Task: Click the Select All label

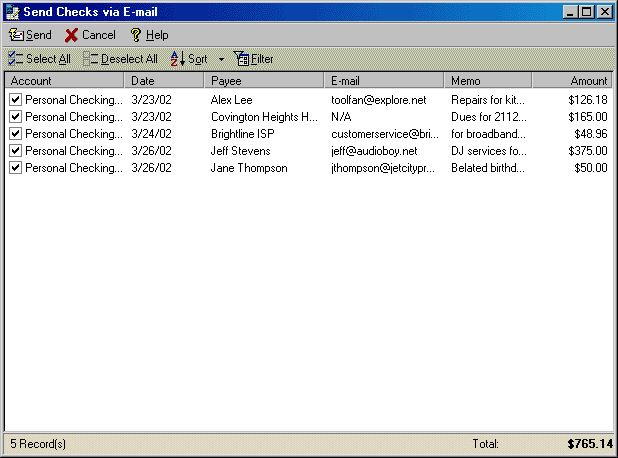Action: [x=48, y=59]
